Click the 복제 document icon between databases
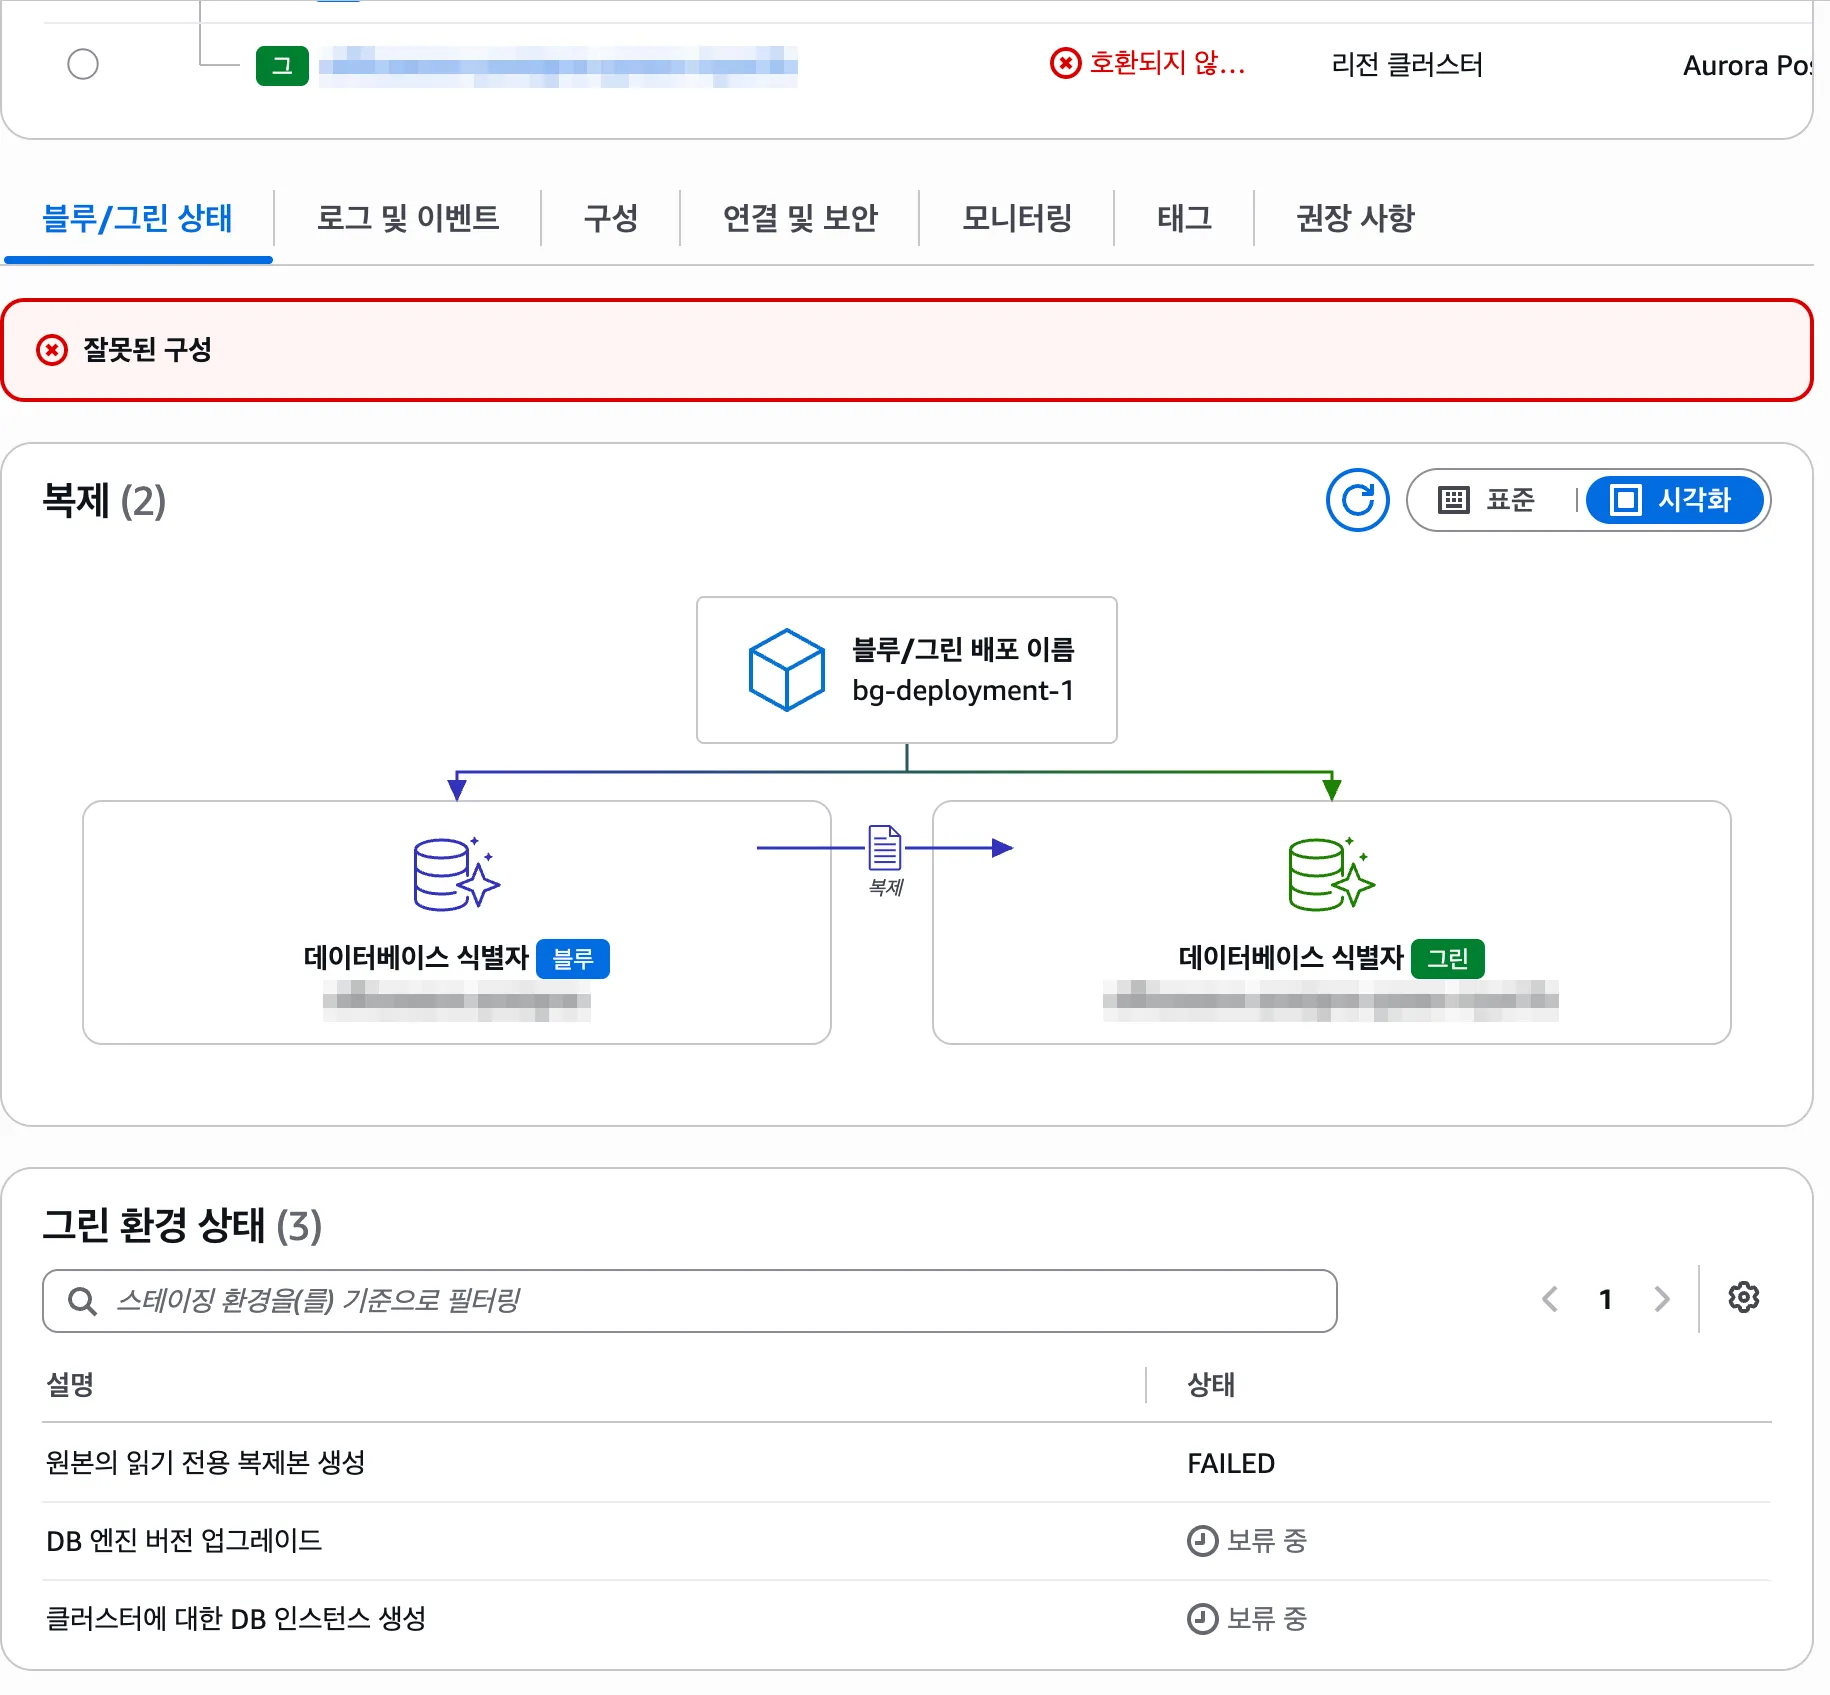The height and width of the screenshot is (1695, 1830). pyautogui.click(x=885, y=848)
